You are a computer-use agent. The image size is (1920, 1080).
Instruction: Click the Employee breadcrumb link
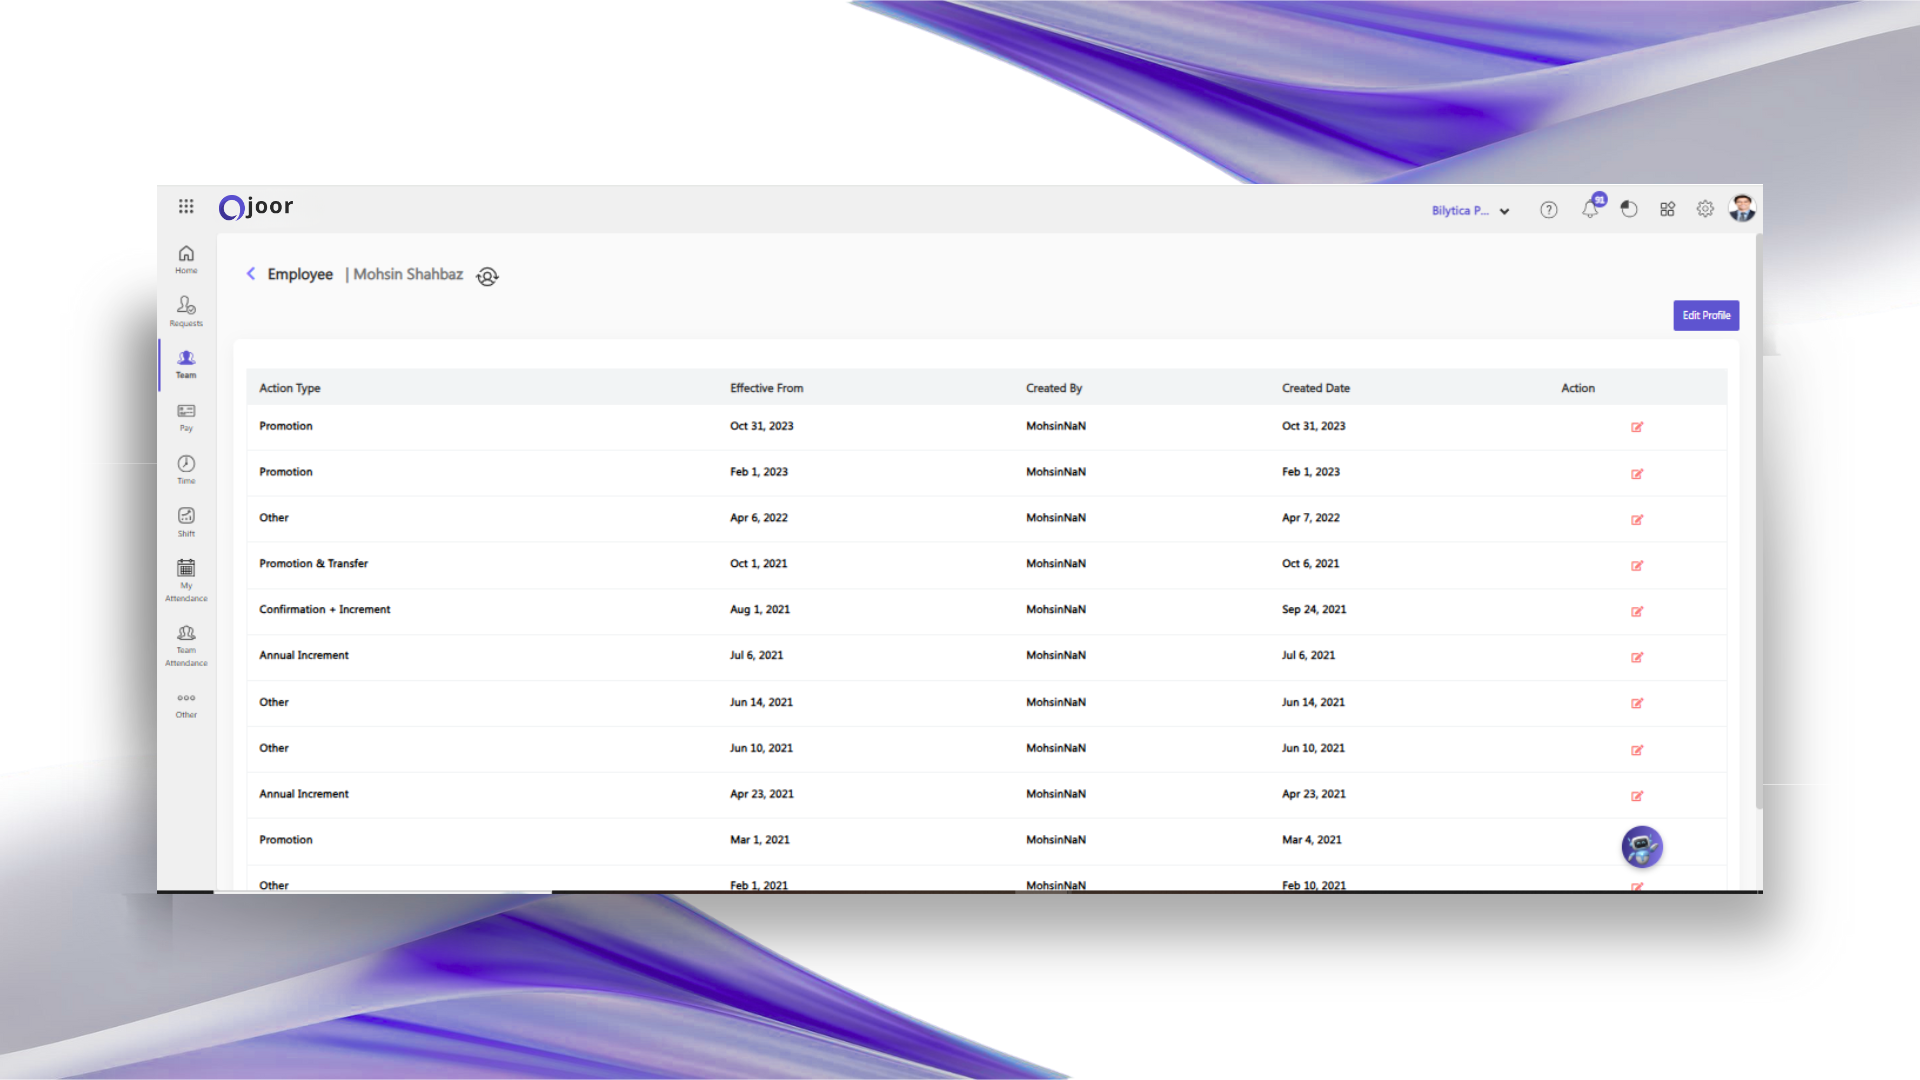click(300, 274)
